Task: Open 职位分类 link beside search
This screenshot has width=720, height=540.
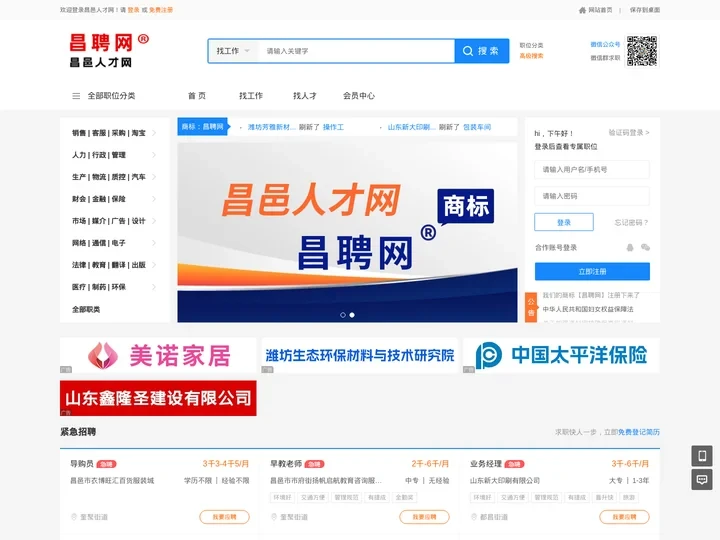Action: pos(531,45)
